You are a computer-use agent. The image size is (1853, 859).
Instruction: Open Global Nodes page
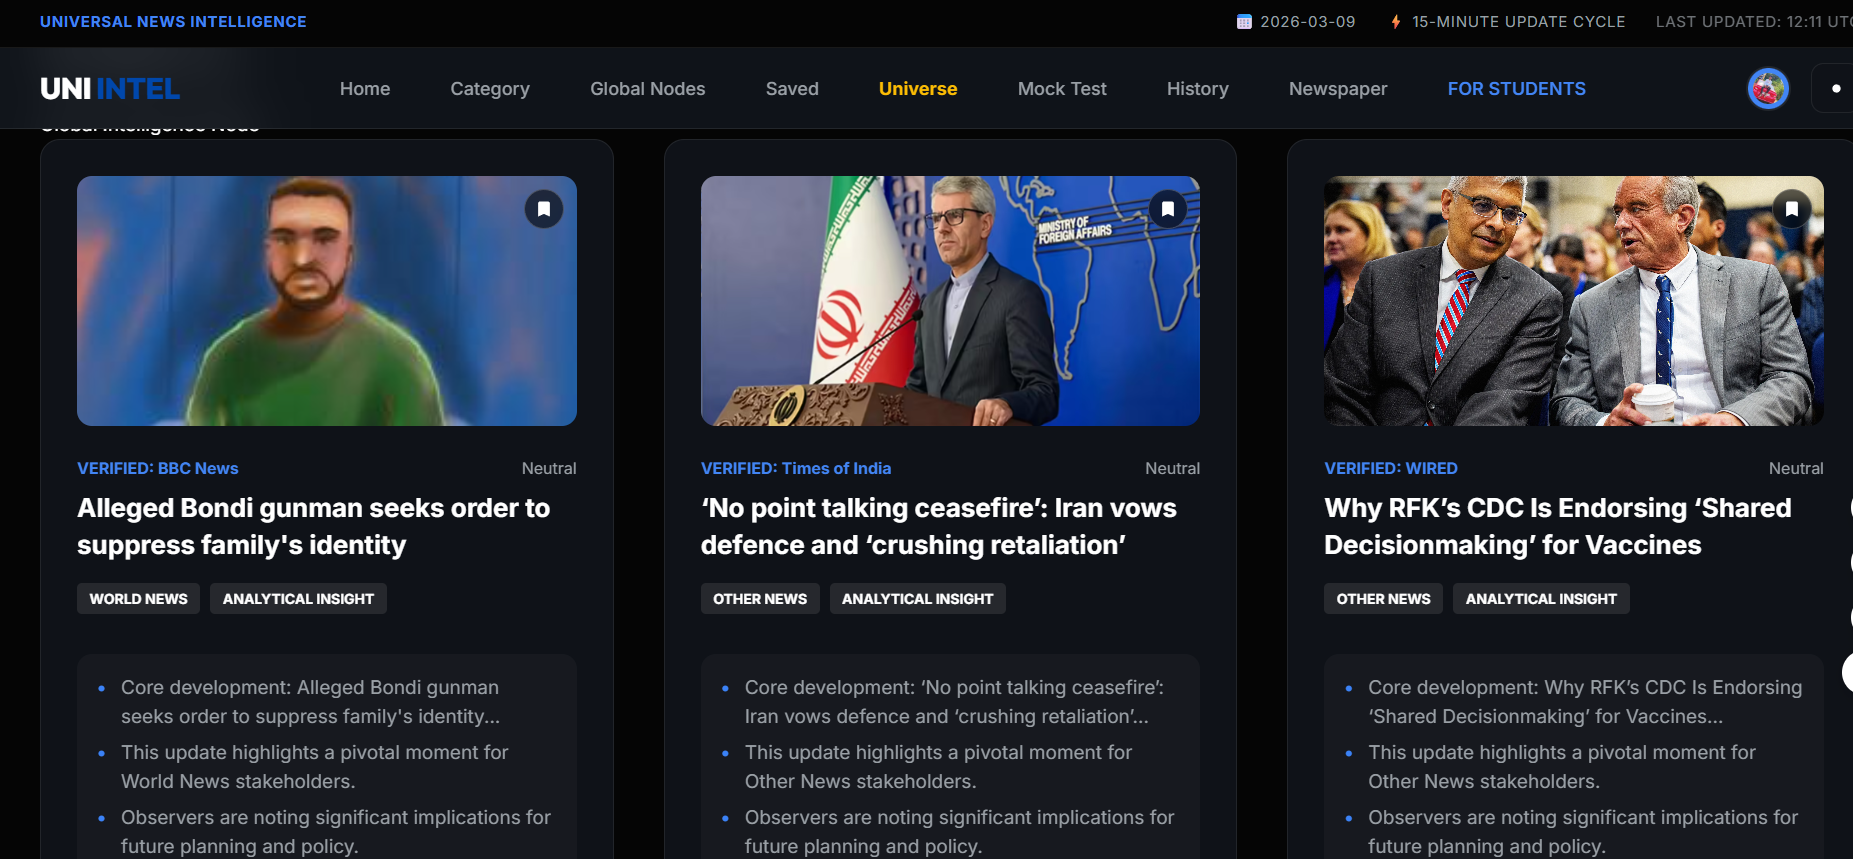point(648,89)
